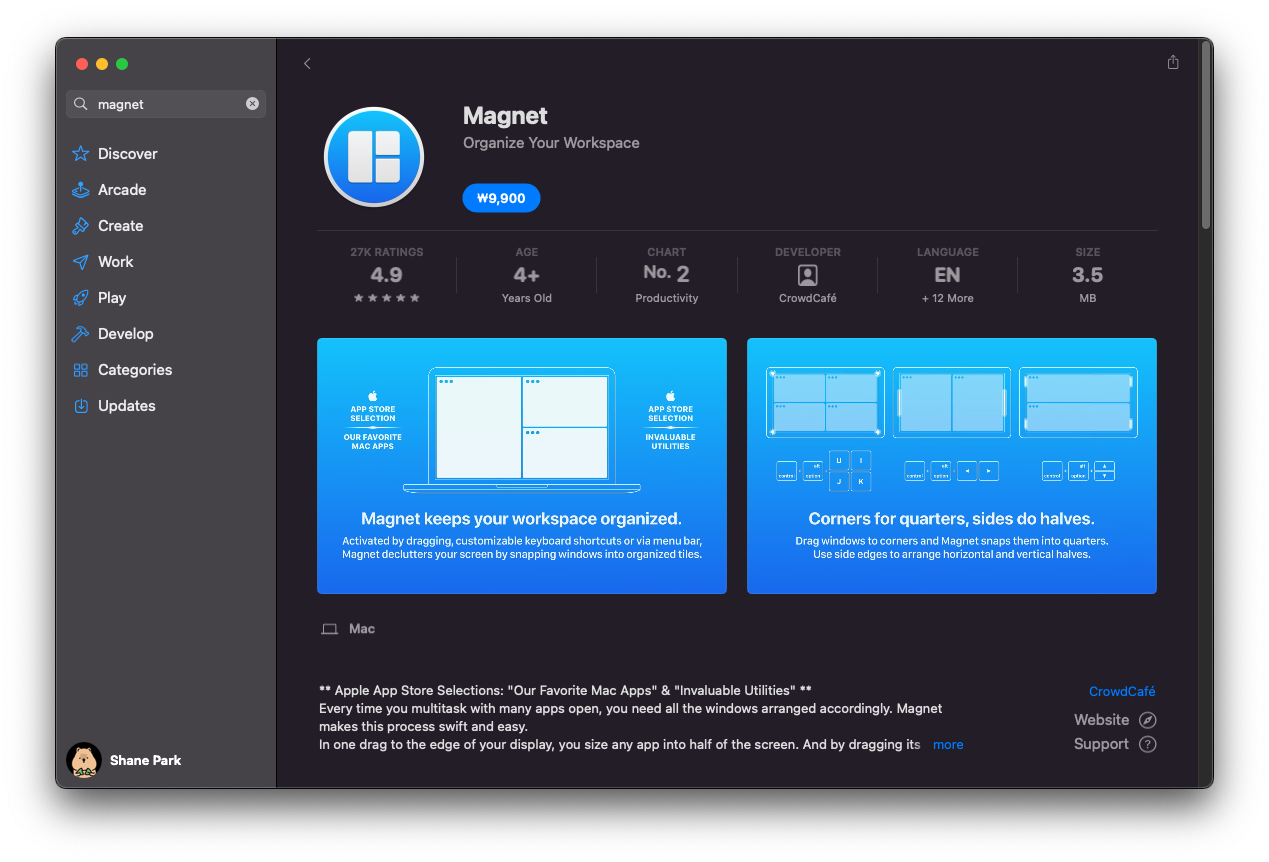Open Shane Park account name

(145, 760)
